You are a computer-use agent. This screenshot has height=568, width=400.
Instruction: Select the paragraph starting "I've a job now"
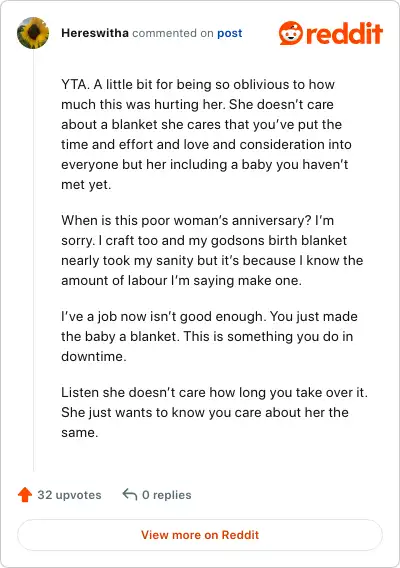point(209,336)
